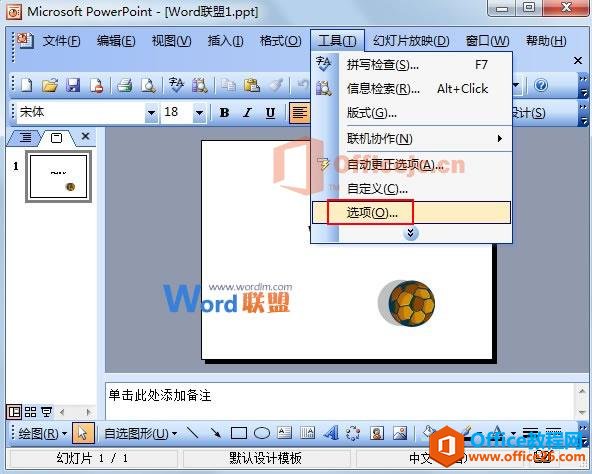Open the 编辑(E) menu

tap(116, 40)
